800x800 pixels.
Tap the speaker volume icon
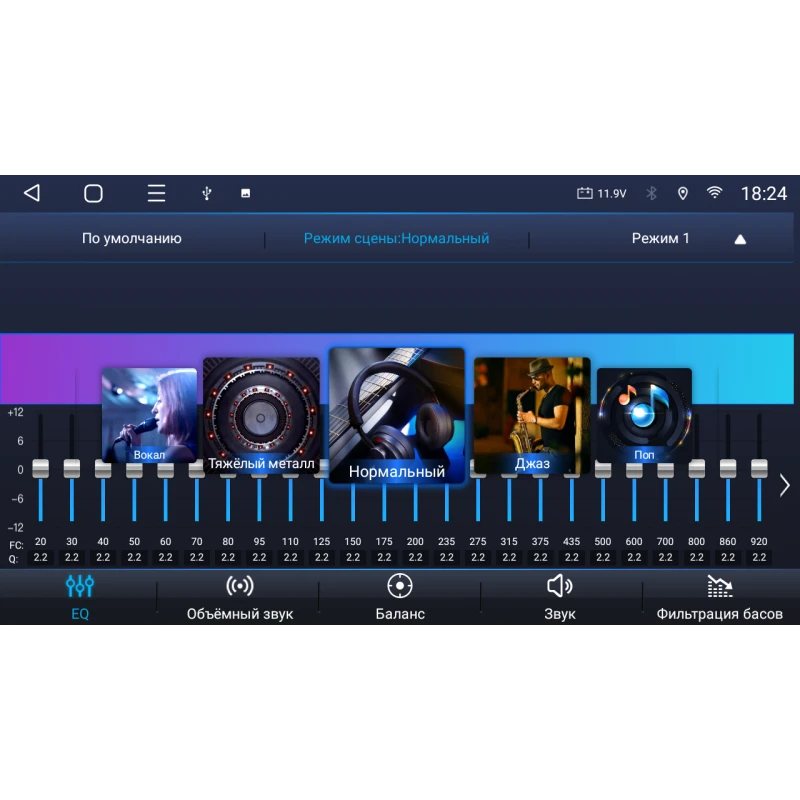pos(560,586)
